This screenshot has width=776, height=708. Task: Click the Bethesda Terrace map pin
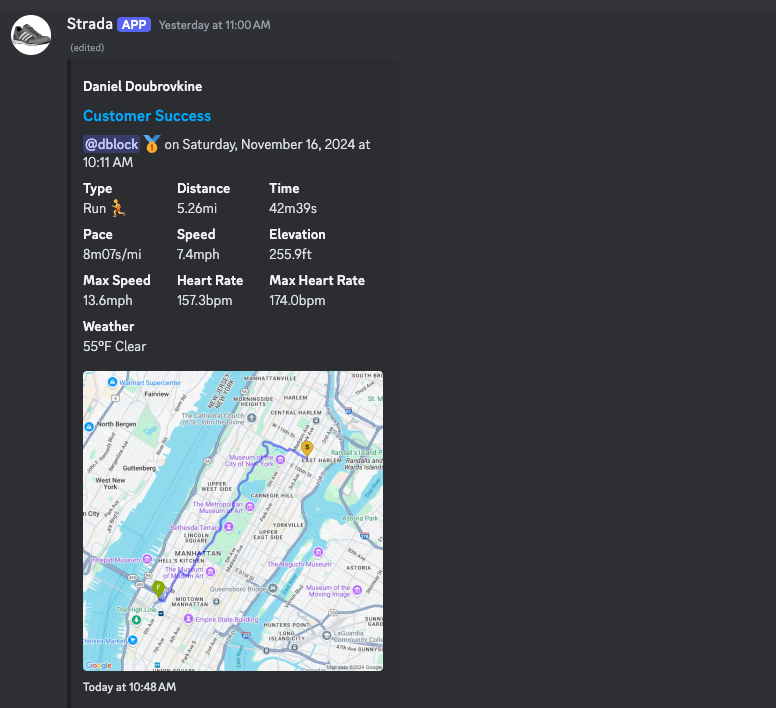coord(229,527)
